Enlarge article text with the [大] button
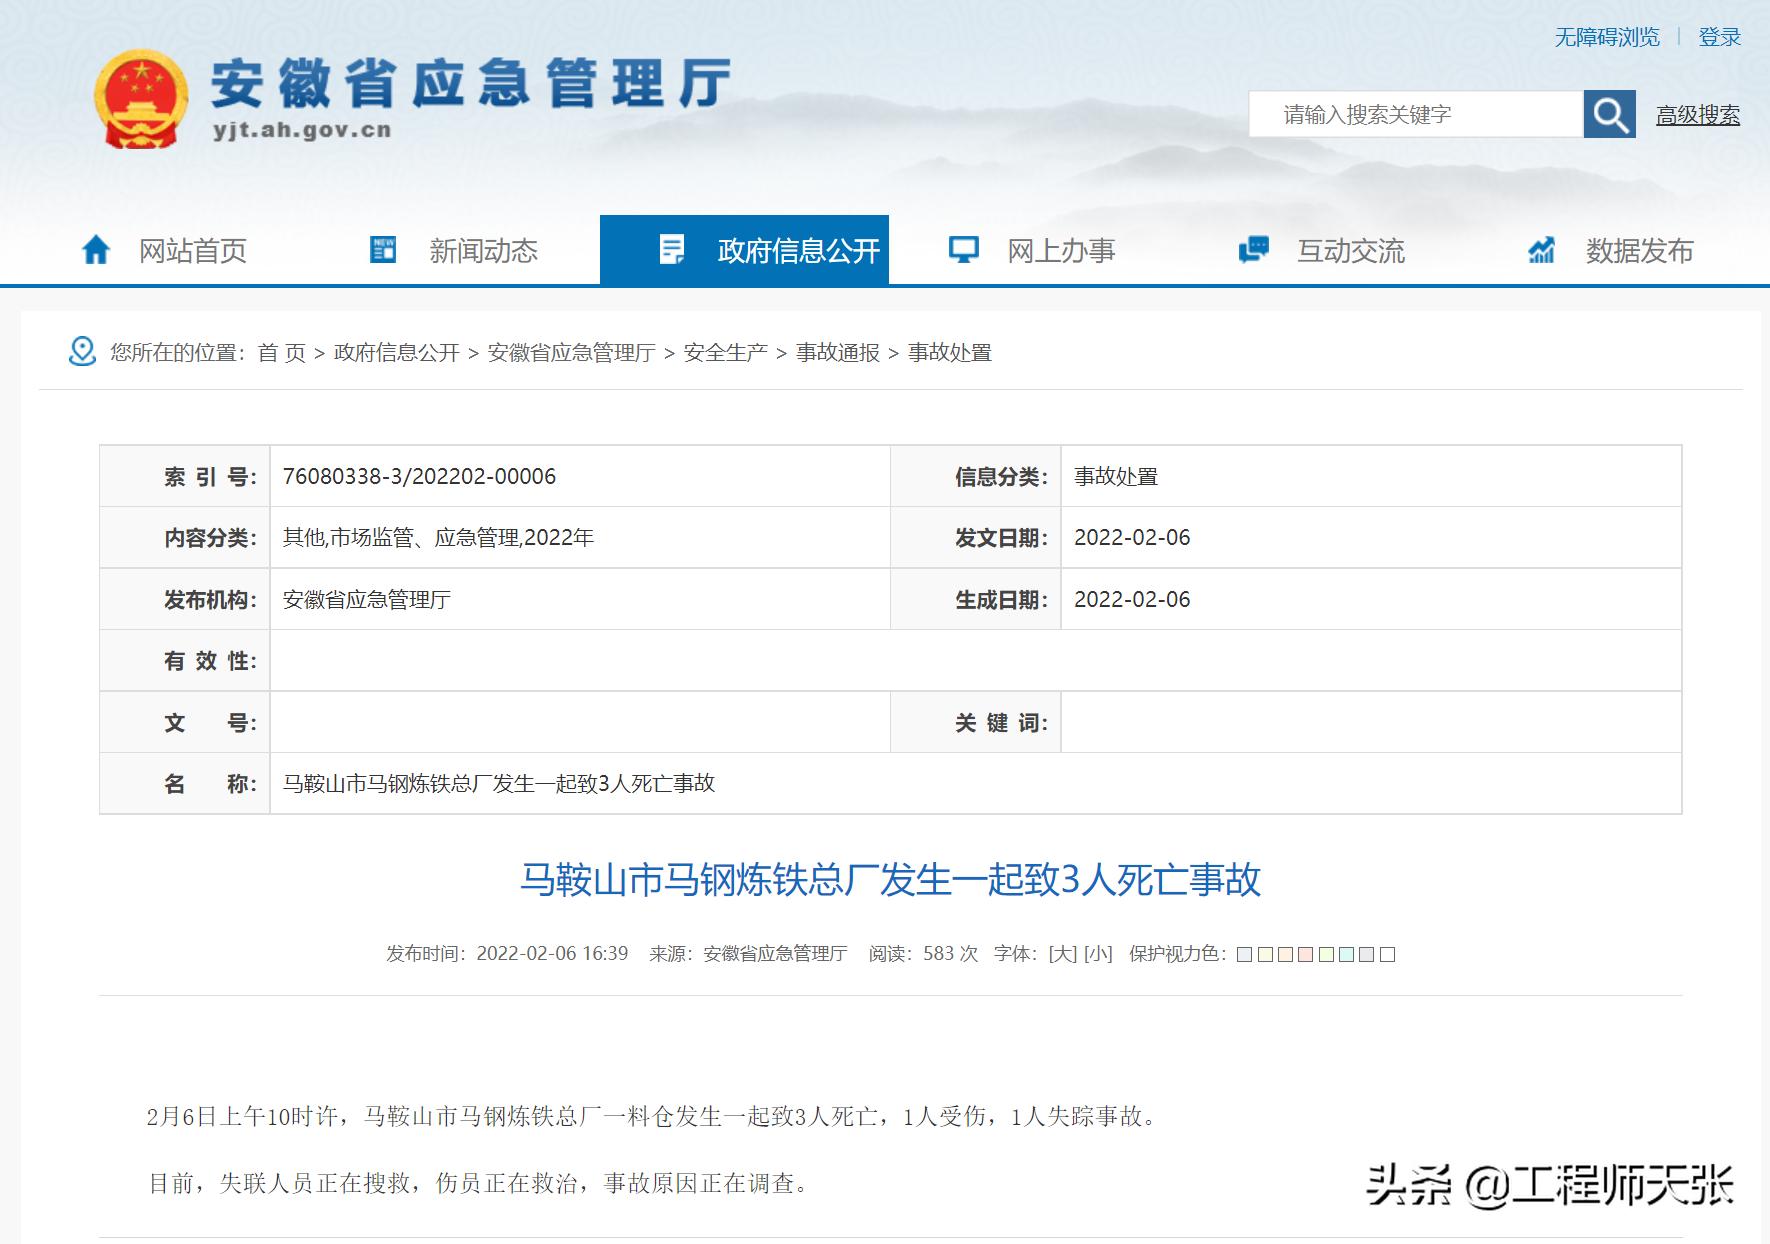The height and width of the screenshot is (1244, 1770). (x=1063, y=953)
